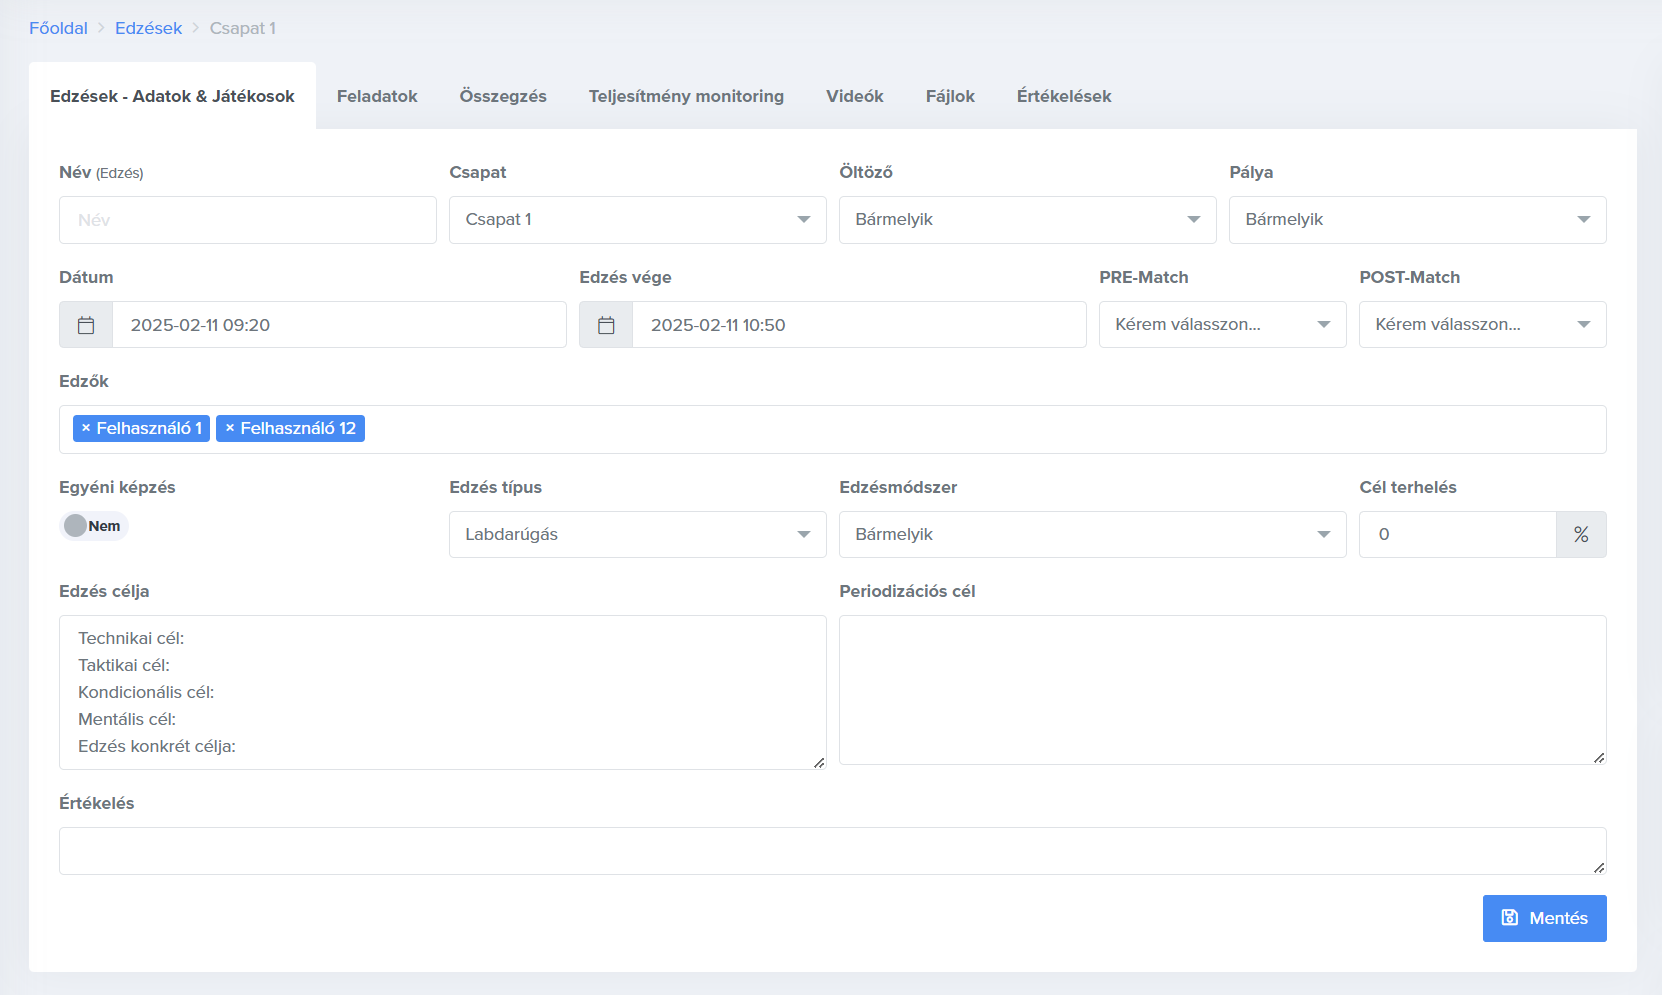Focus the Név text input field
This screenshot has height=995, width=1662.
[x=247, y=220]
